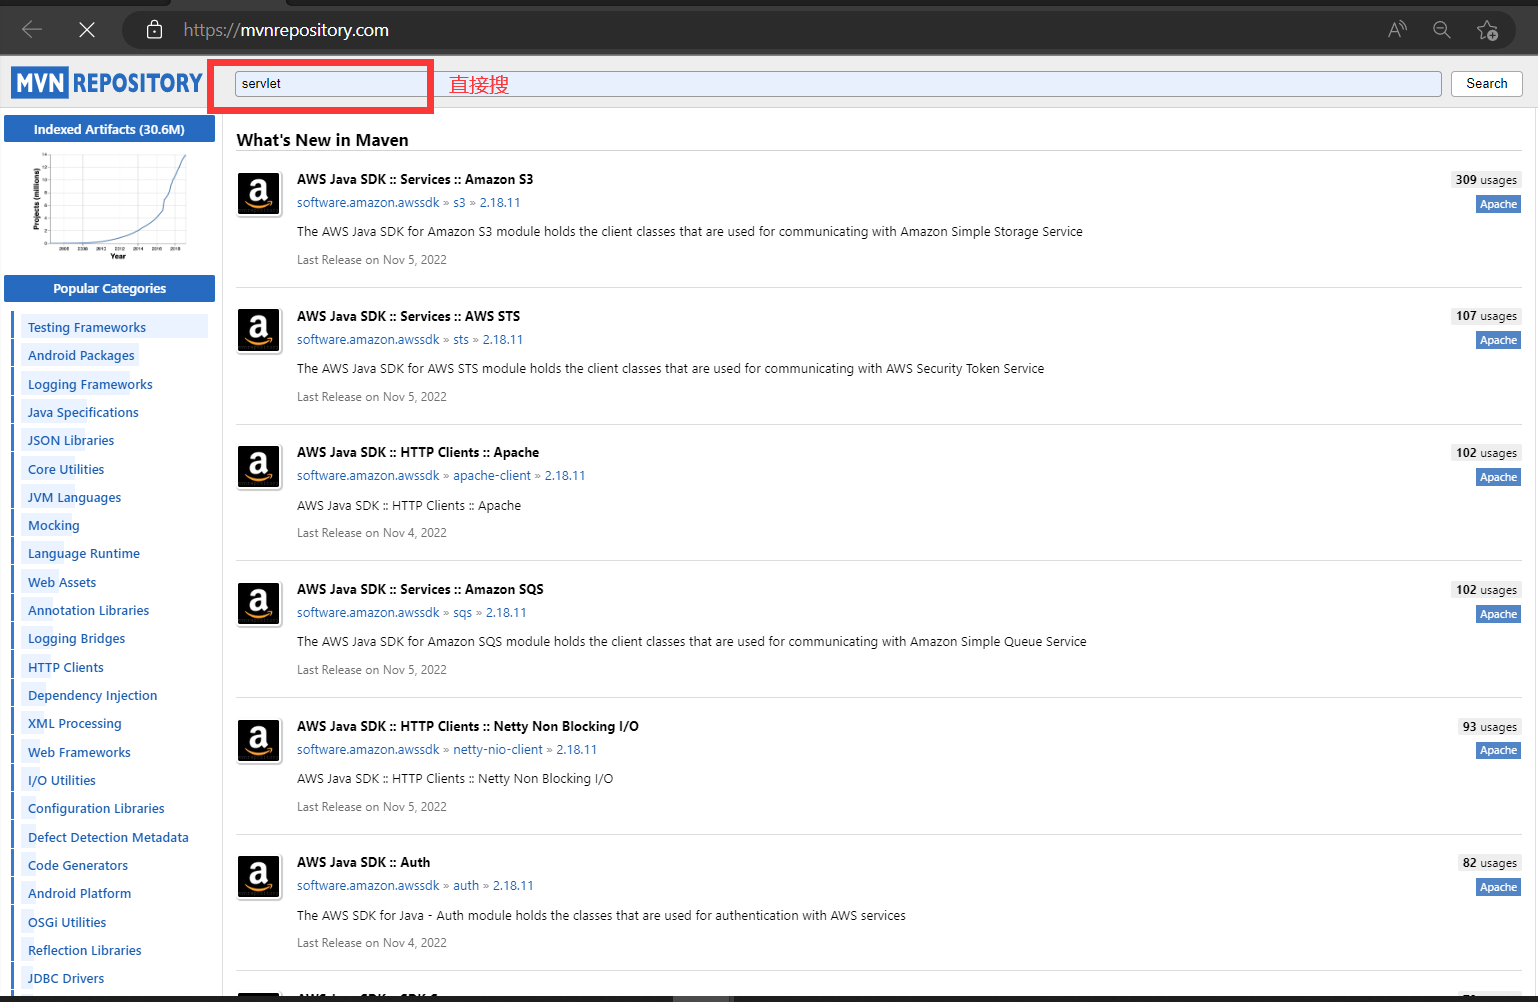Select the Code Generators category
Image resolution: width=1538 pixels, height=1002 pixels.
78,865
